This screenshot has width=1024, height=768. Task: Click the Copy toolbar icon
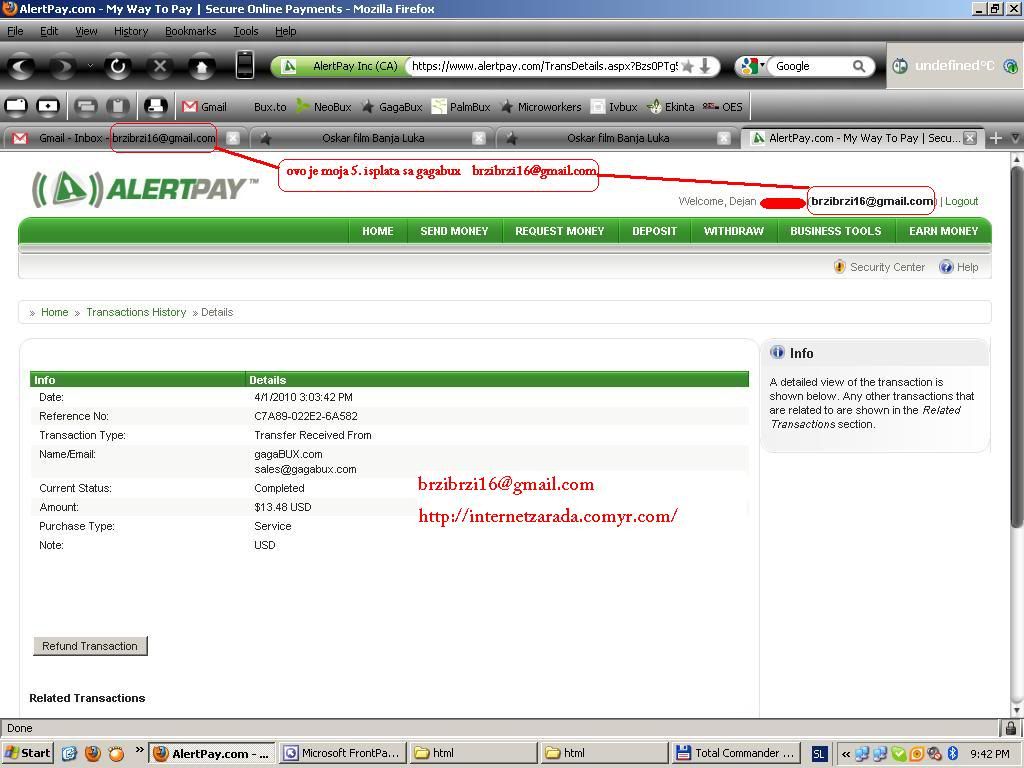(x=86, y=106)
